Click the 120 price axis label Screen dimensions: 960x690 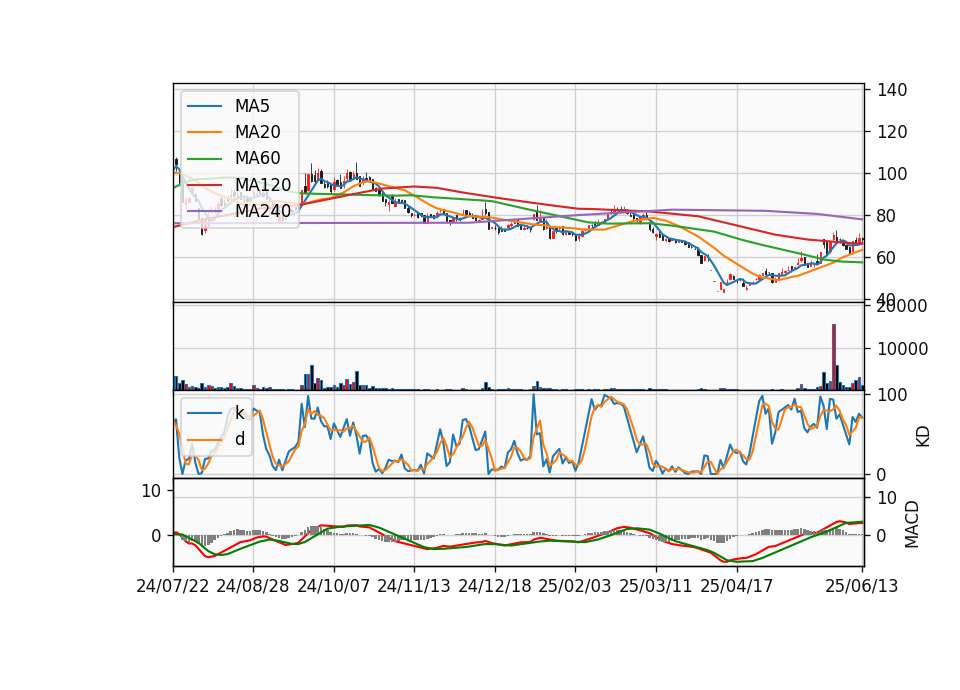pos(892,132)
